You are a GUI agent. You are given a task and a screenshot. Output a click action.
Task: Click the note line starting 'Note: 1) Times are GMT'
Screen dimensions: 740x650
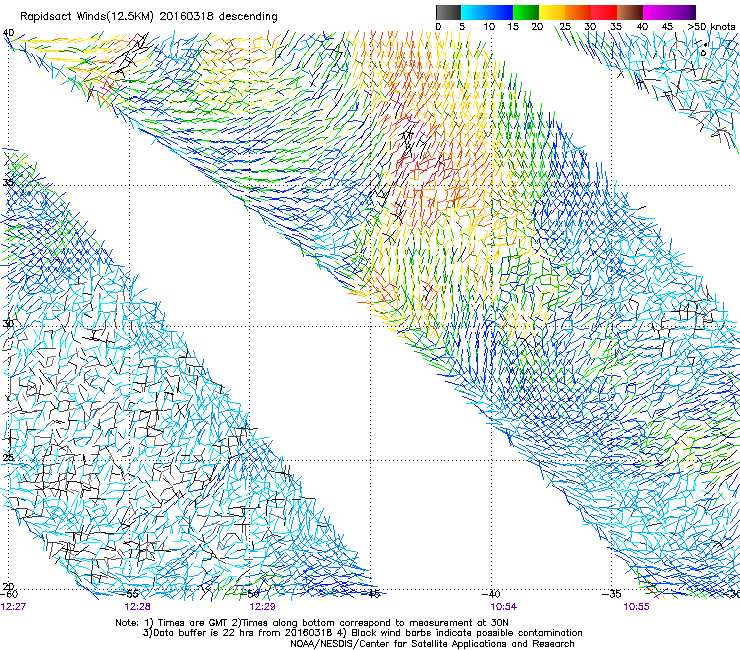click(312, 623)
